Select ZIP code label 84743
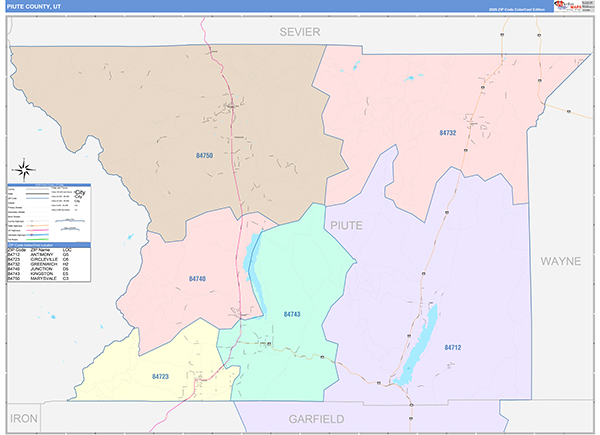The width and height of the screenshot is (600, 435). pyautogui.click(x=292, y=314)
